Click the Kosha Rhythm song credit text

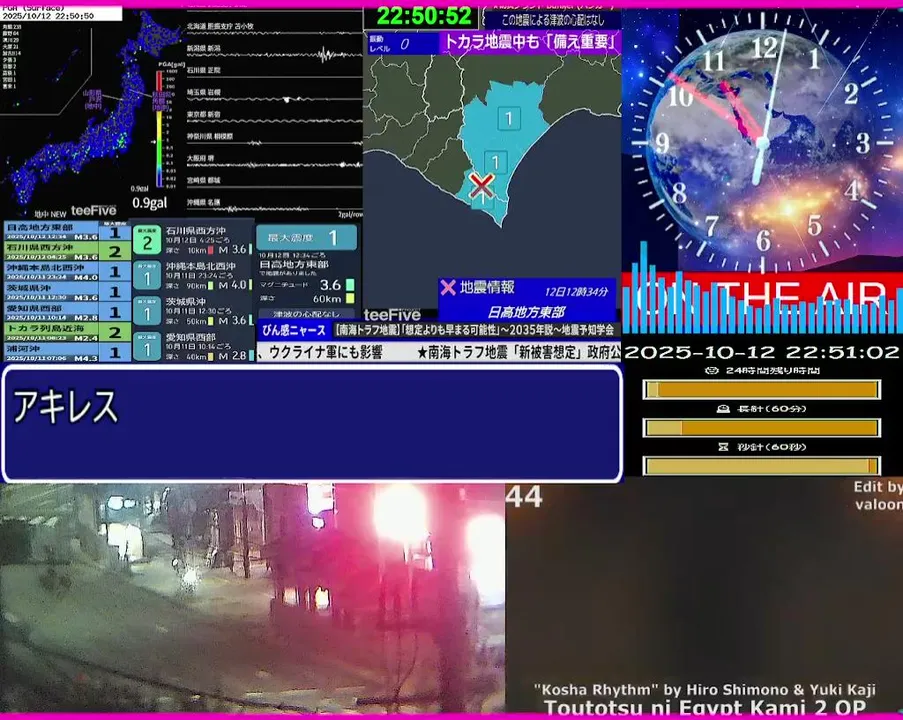704,689
